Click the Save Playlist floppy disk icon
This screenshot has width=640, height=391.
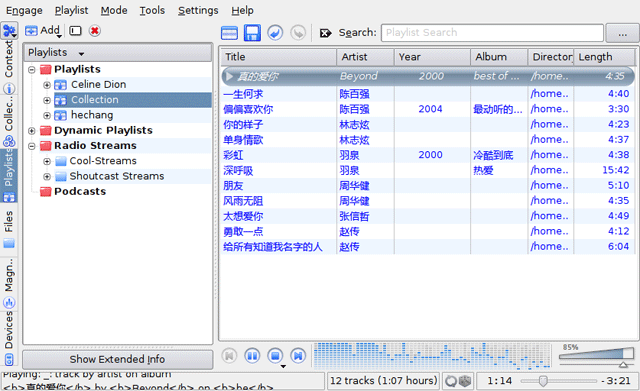(252, 33)
